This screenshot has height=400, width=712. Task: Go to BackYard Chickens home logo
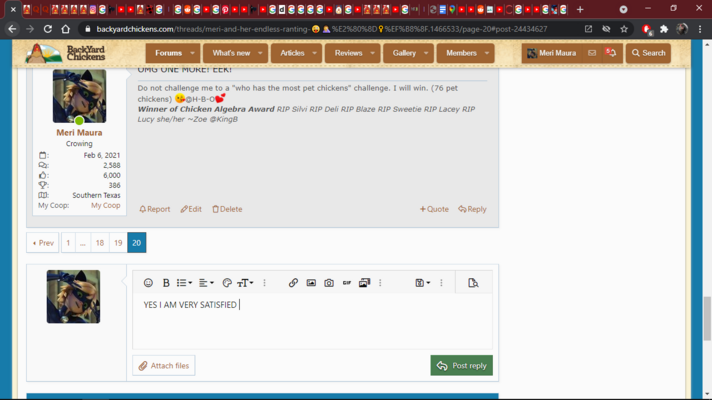click(65, 53)
